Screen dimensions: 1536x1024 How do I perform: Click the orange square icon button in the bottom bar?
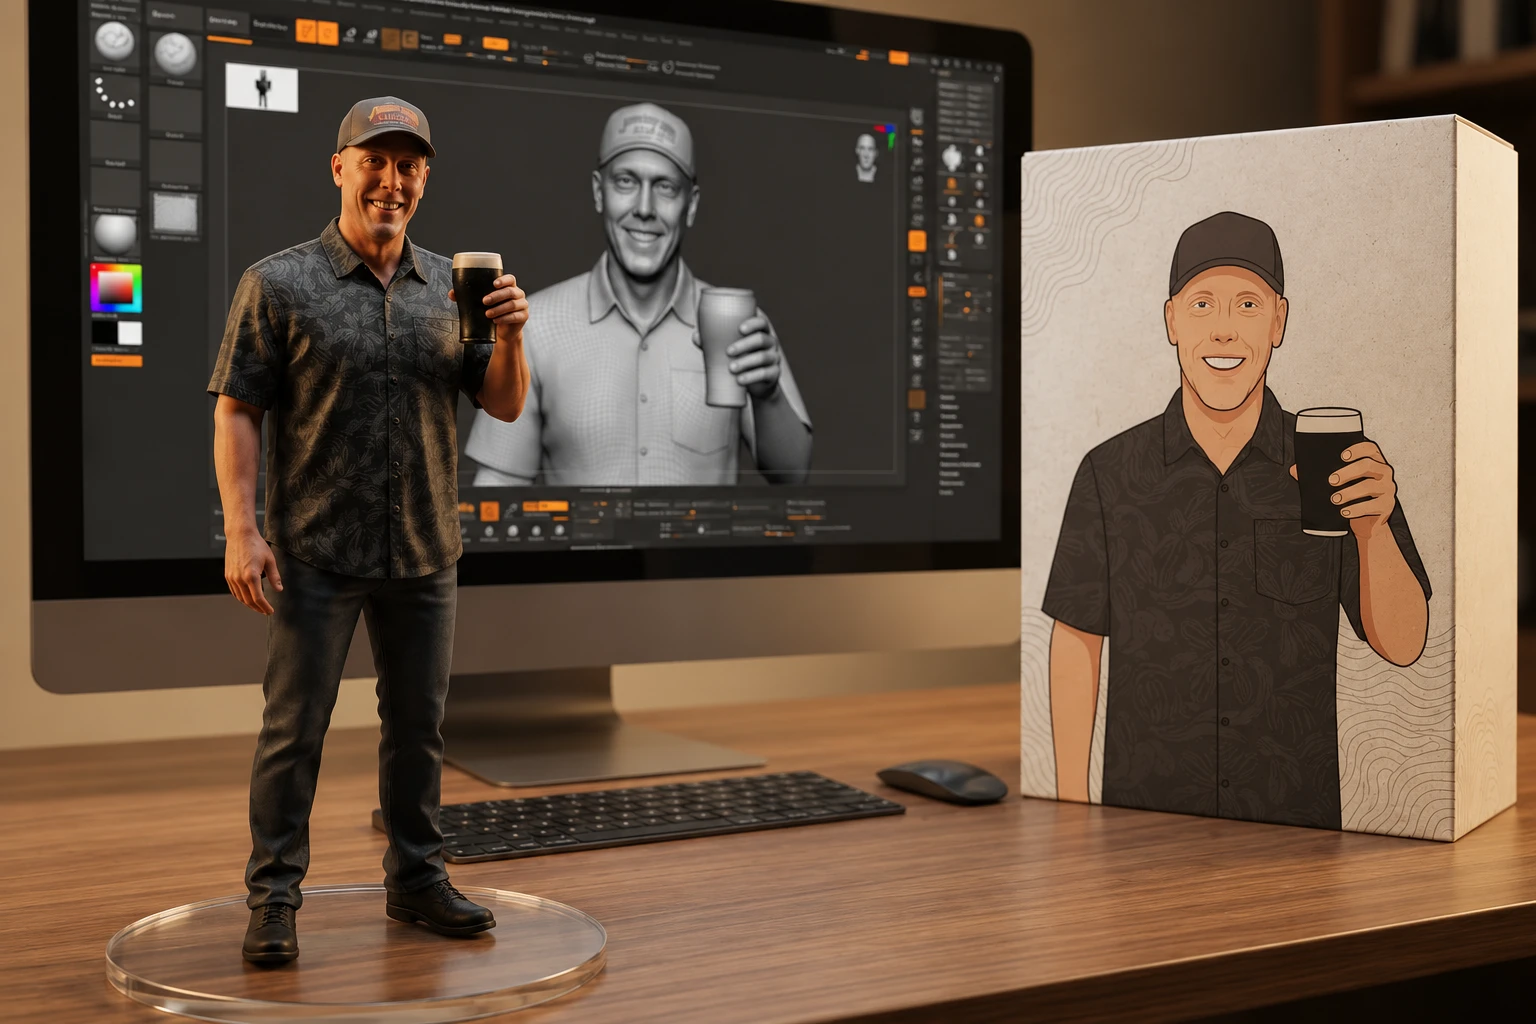pos(489,511)
